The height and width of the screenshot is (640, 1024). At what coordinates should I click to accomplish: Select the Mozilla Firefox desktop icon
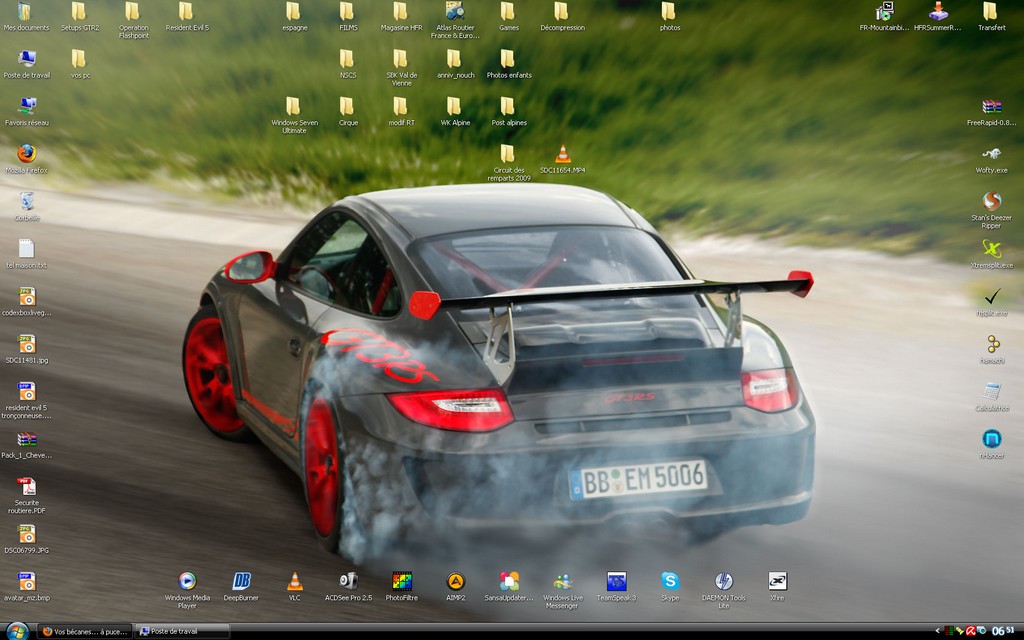pyautogui.click(x=27, y=154)
